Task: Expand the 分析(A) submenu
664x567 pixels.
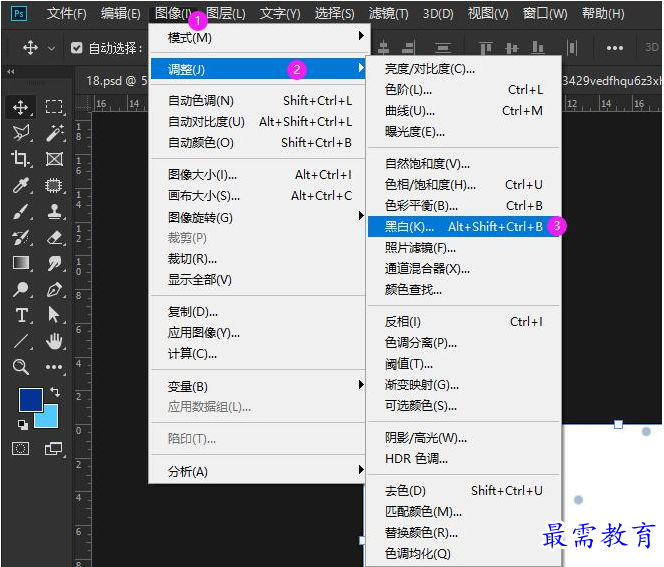Action: click(258, 471)
